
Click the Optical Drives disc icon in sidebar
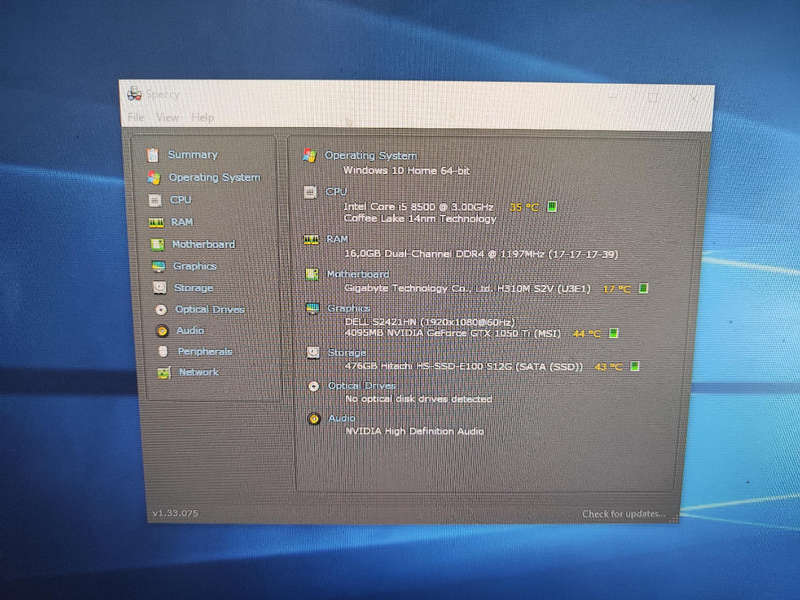pos(161,310)
